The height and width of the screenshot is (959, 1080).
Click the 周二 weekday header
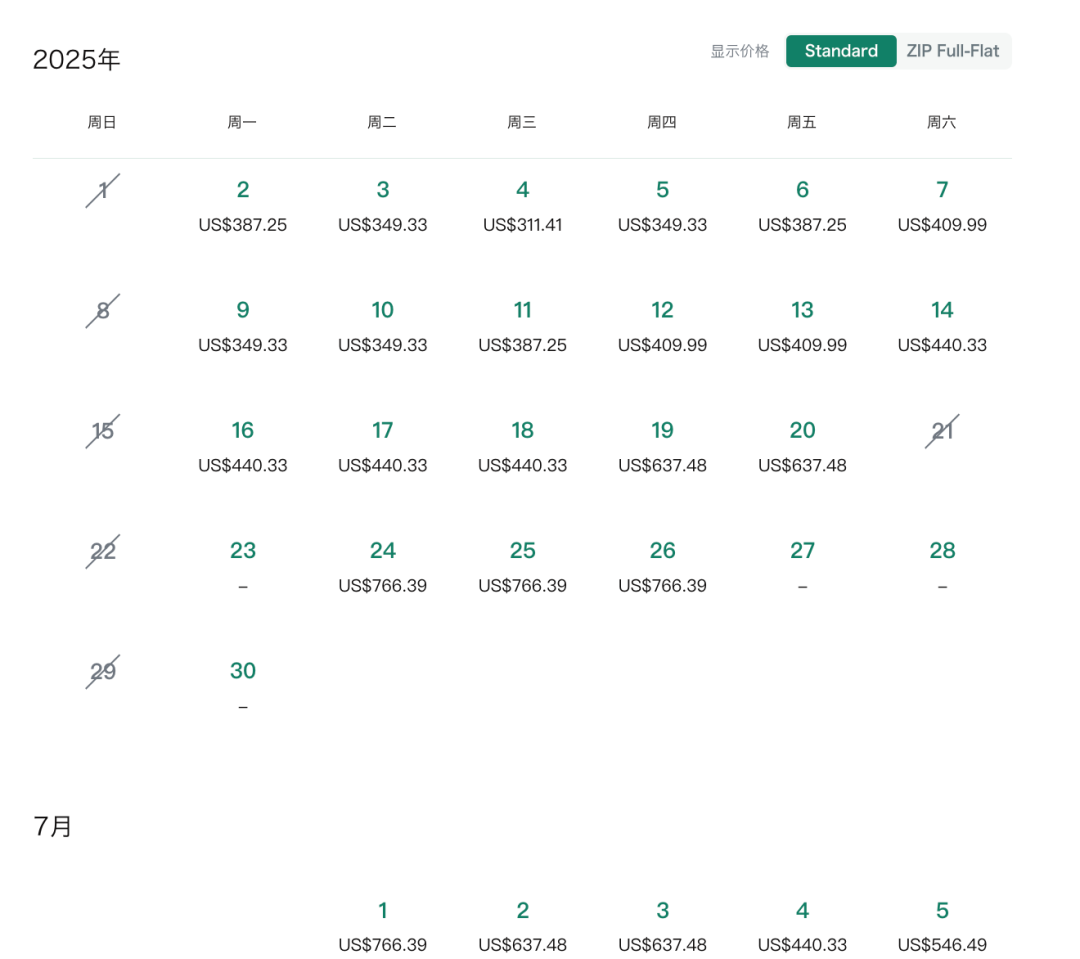point(382,123)
